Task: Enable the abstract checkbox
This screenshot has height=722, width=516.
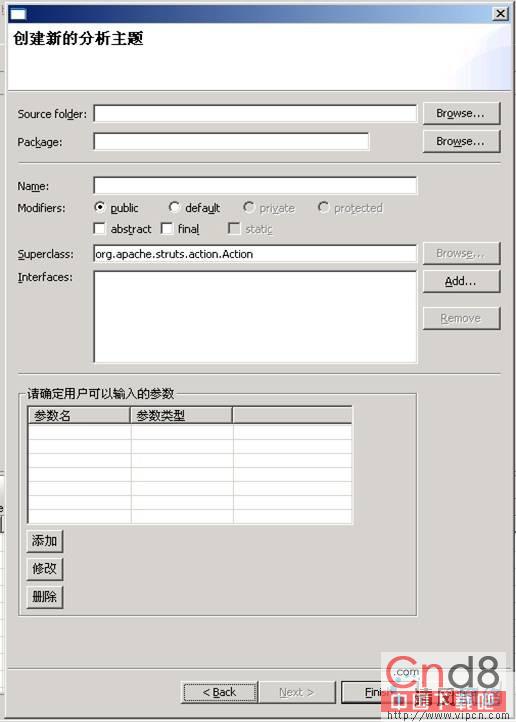Action: pos(99,228)
